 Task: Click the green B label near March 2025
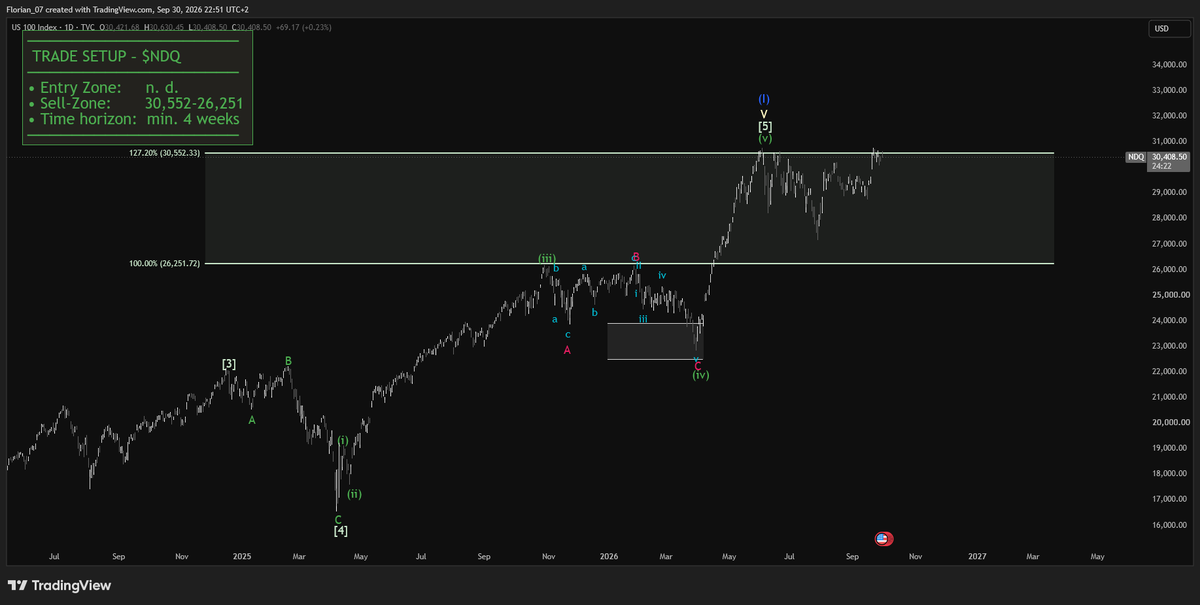coord(288,360)
